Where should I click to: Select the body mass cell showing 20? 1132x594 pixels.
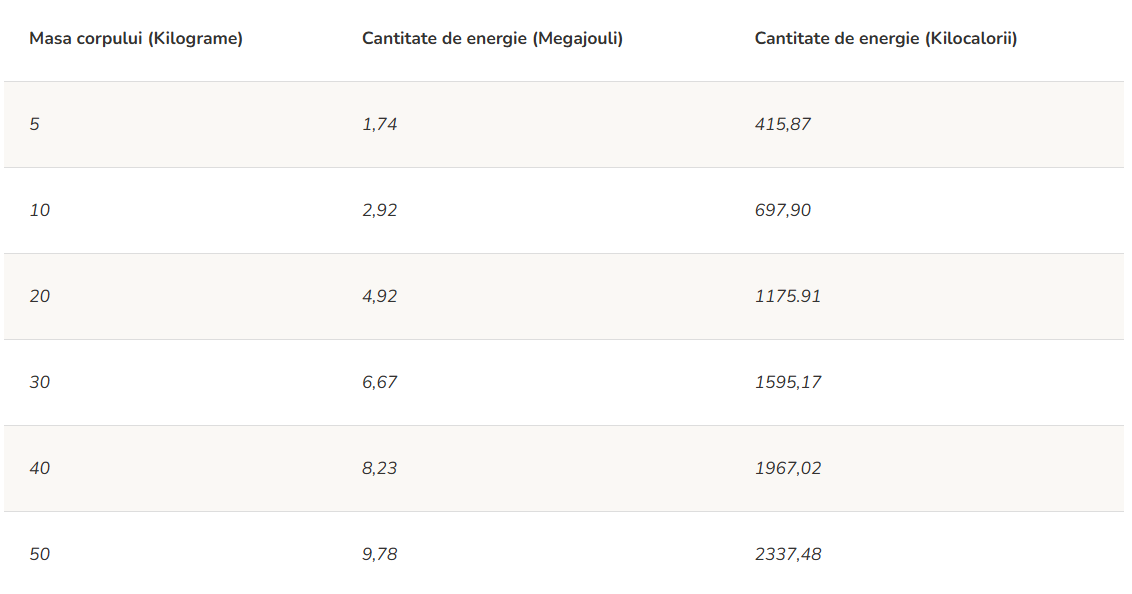40,297
